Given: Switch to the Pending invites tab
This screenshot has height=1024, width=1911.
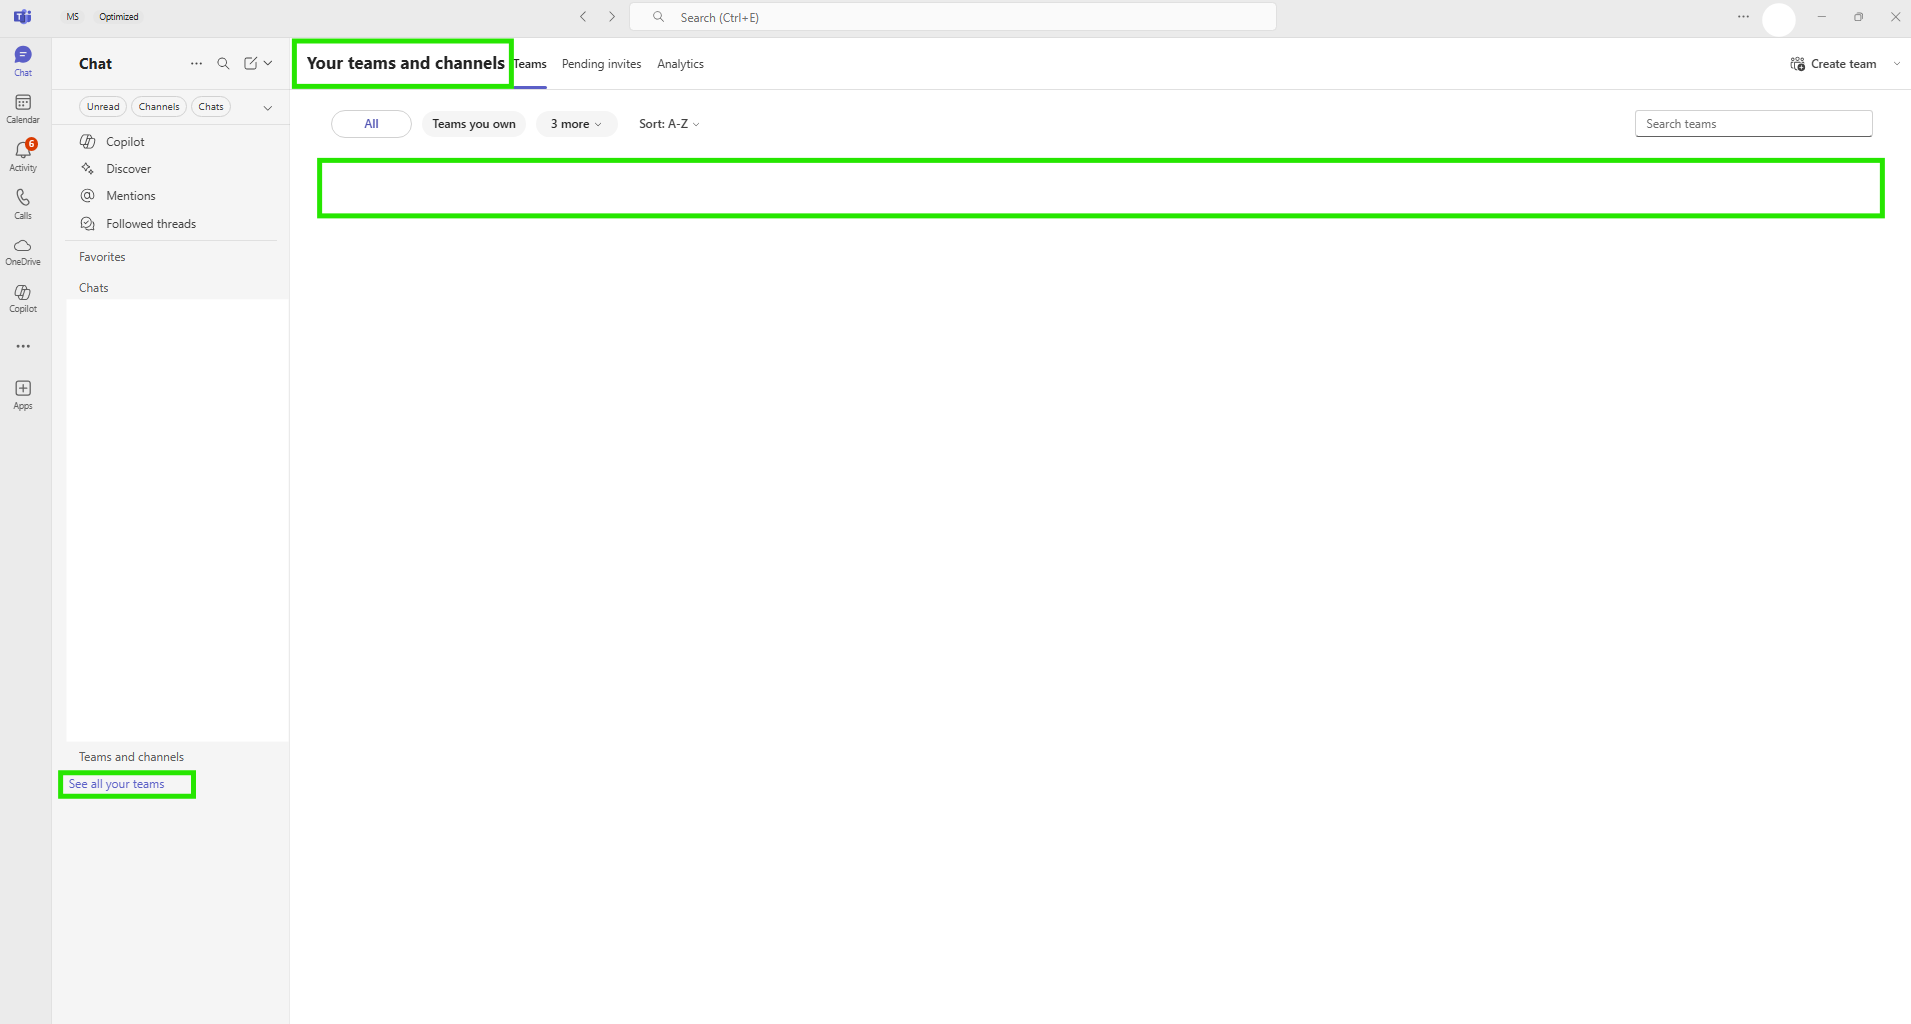Looking at the screenshot, I should click(x=601, y=64).
